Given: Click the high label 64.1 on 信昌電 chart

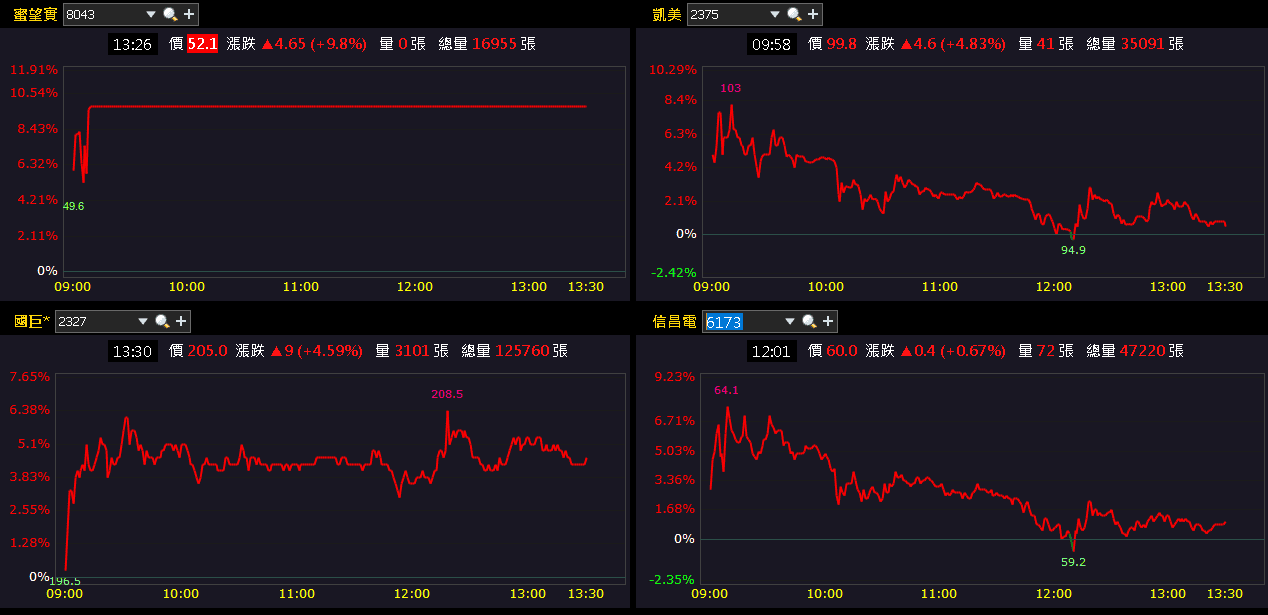Looking at the screenshot, I should (726, 390).
